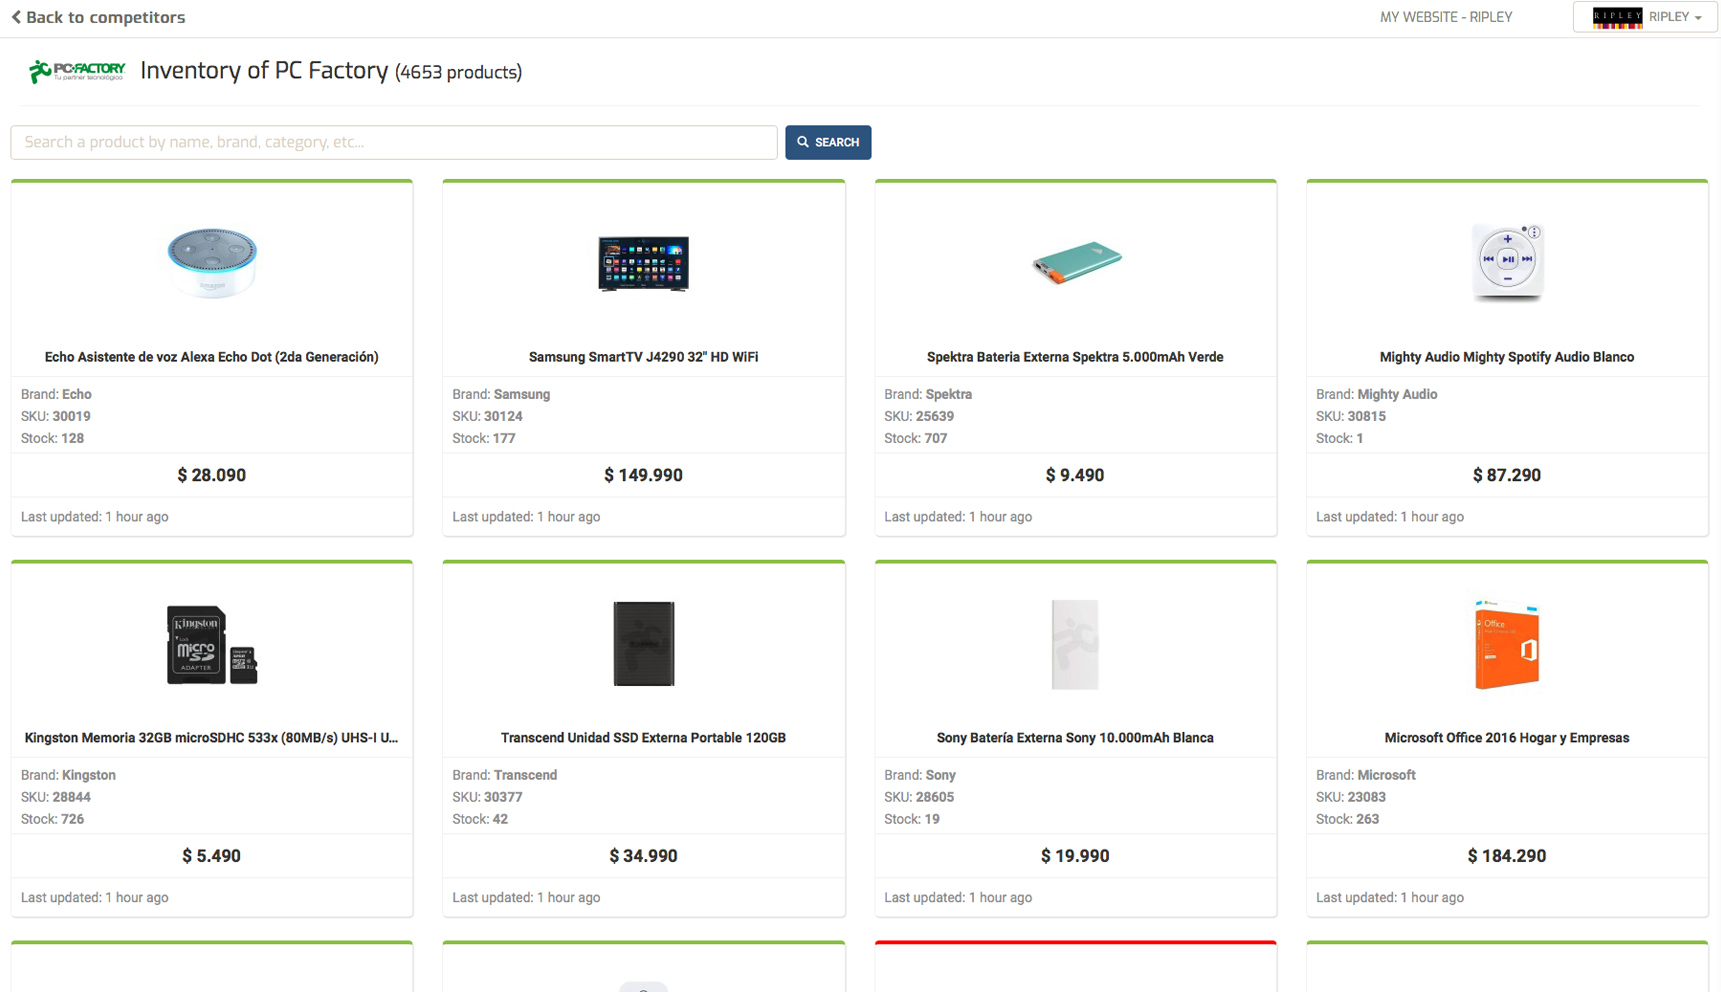Go back to competitors
Image resolution: width=1721 pixels, height=992 pixels.
98,17
